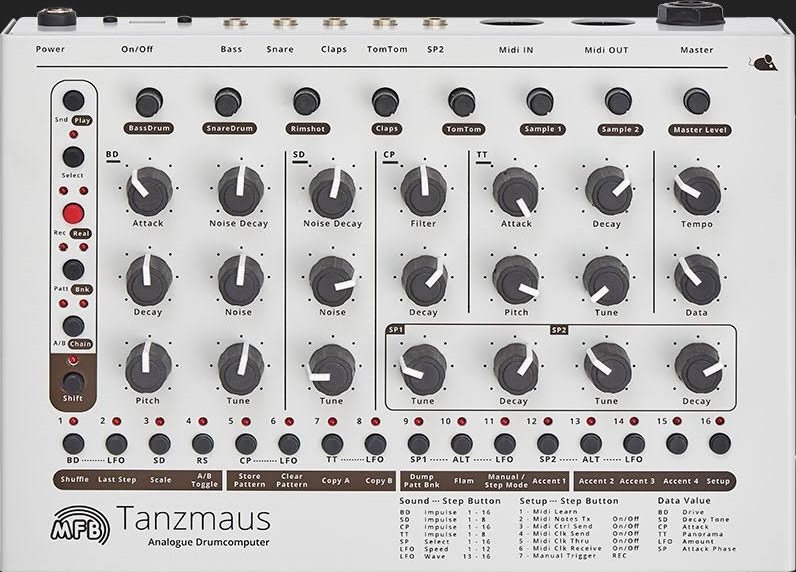Toggle step button 7 (TT)
Screen dimensions: 796x572
point(332,444)
